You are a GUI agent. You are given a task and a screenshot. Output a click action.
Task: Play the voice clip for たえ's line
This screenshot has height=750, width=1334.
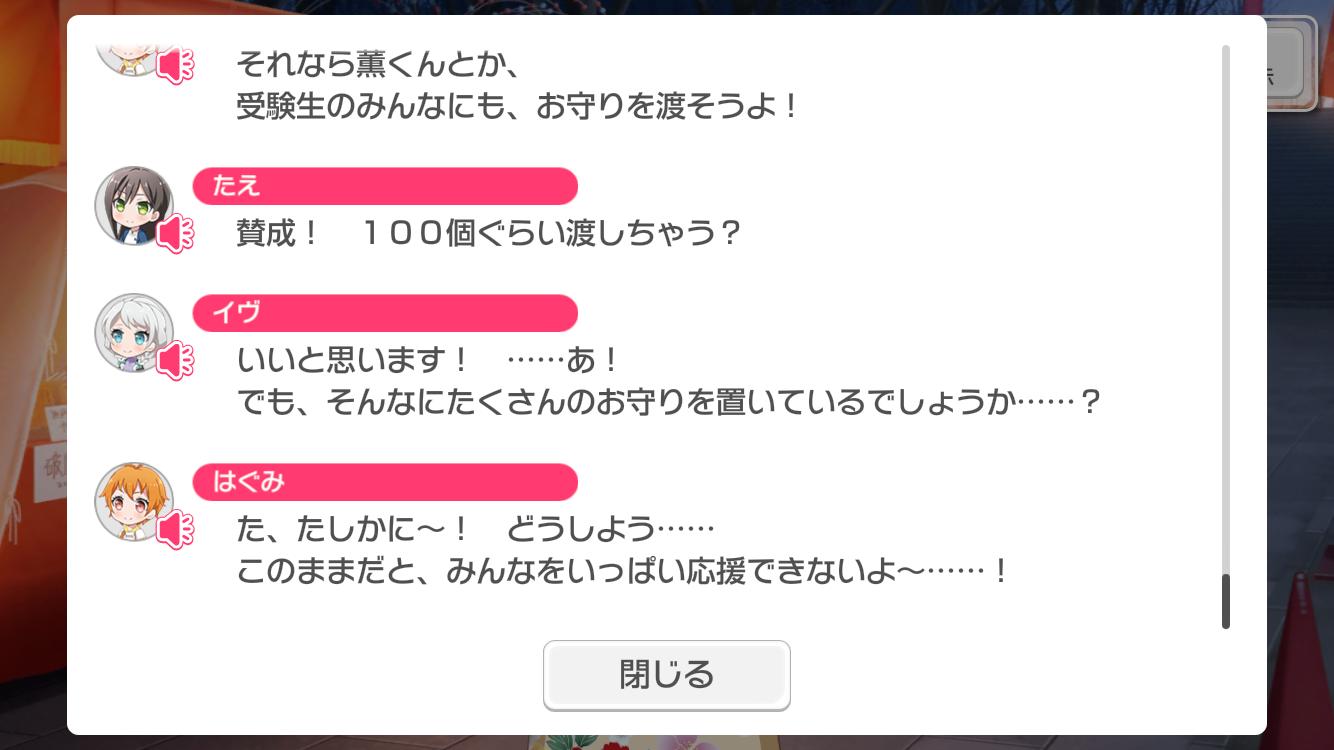pyautogui.click(x=177, y=234)
